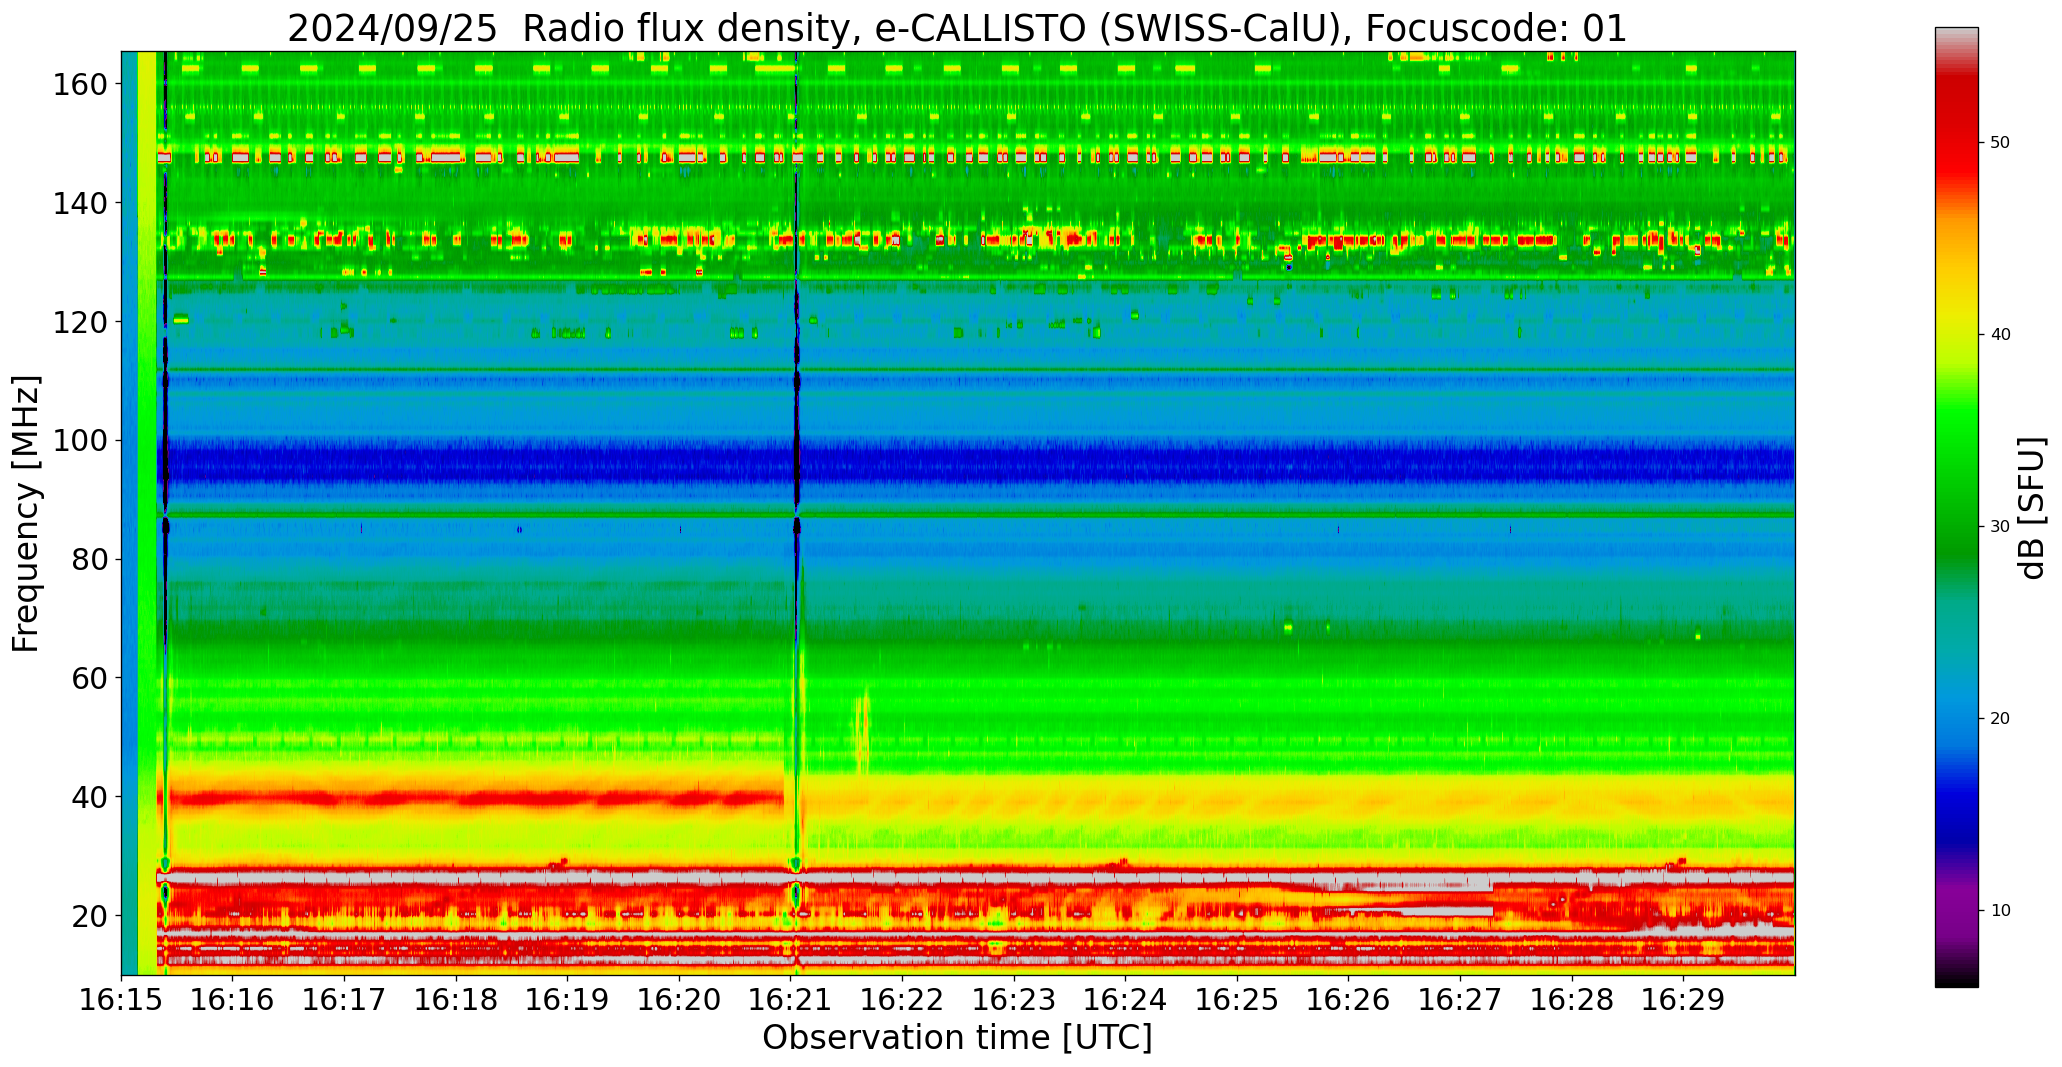Click the 16:27 time tick label

(1460, 1000)
